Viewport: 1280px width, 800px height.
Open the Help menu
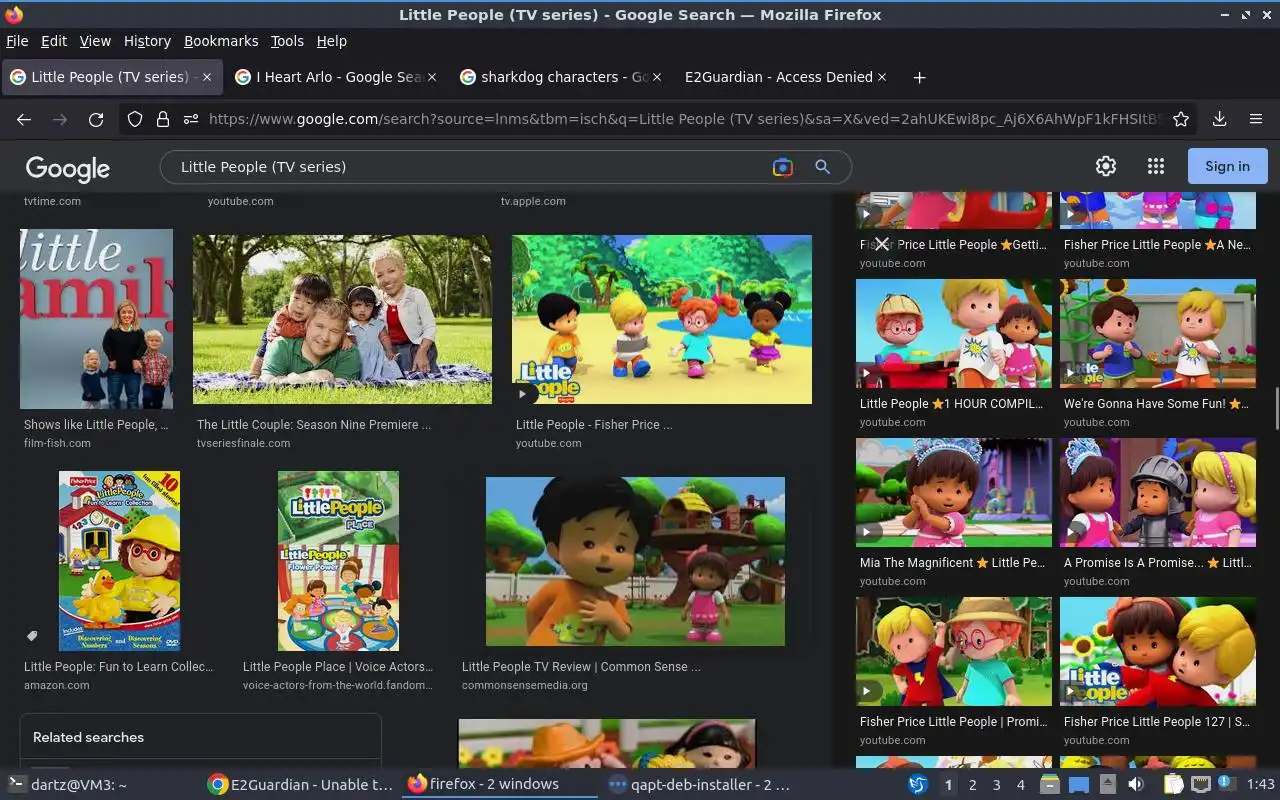tap(332, 41)
